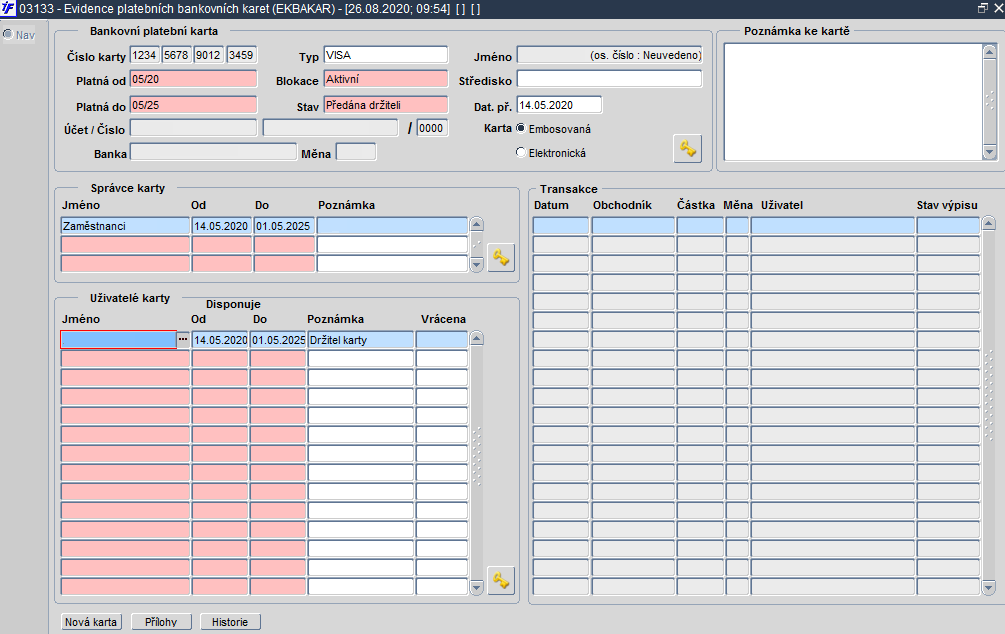Click the application logo icon in title bar
The width and height of the screenshot is (1005, 634).
[8, 8]
